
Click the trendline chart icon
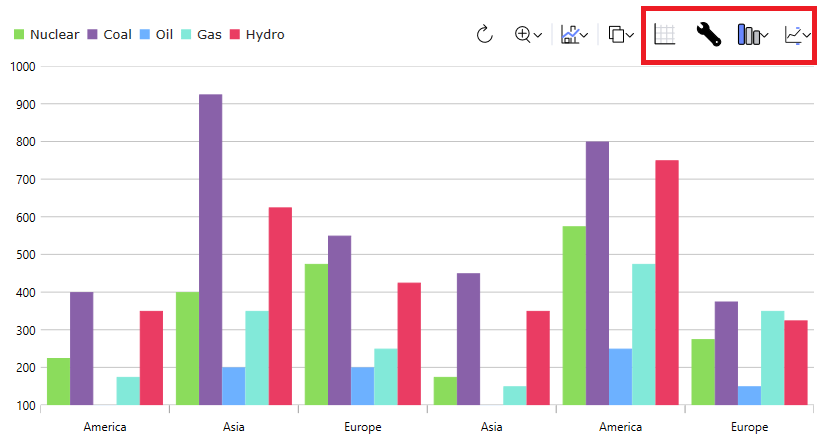click(x=793, y=35)
